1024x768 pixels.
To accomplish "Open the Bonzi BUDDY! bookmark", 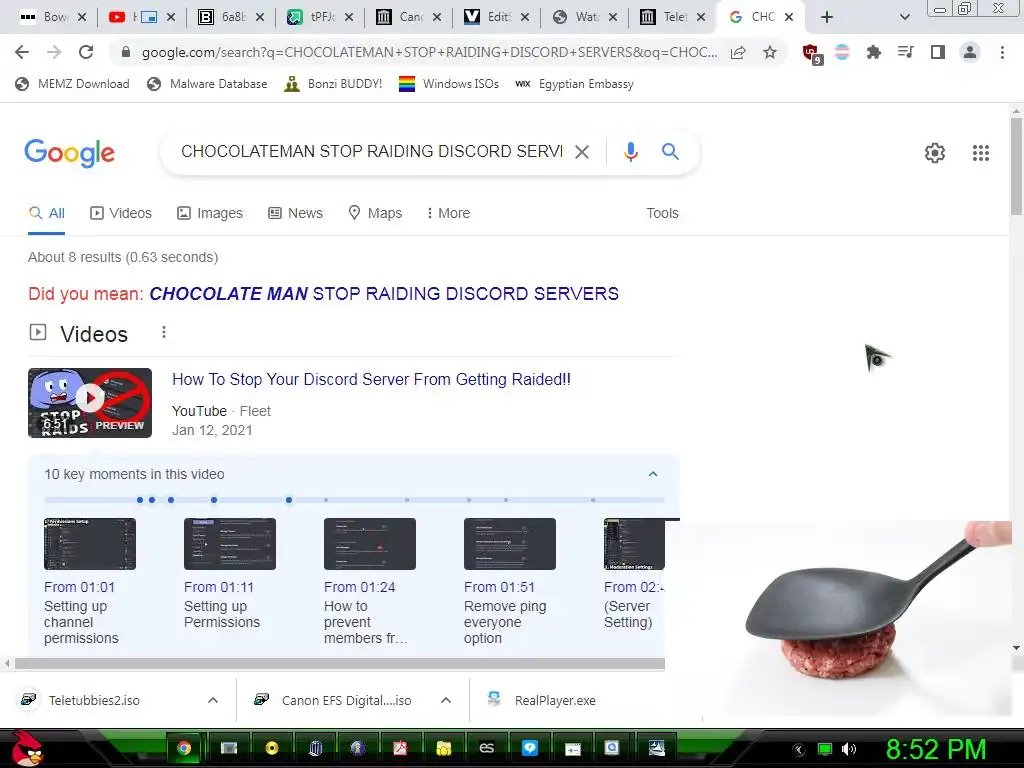I will [x=333, y=84].
